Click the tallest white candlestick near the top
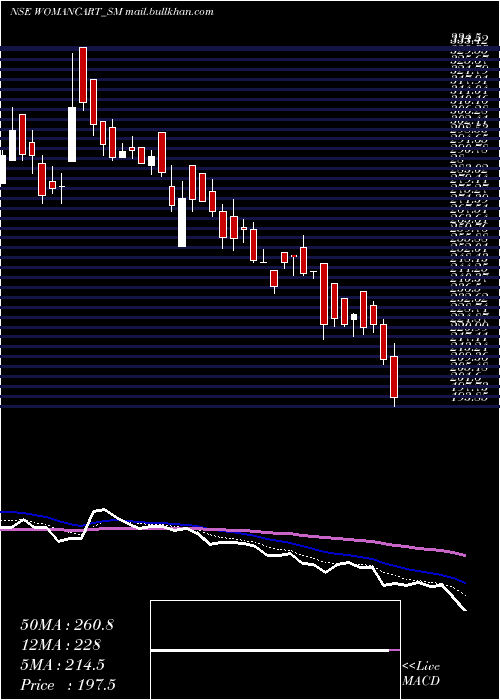Screen dimensions: 500x700 coord(72,134)
